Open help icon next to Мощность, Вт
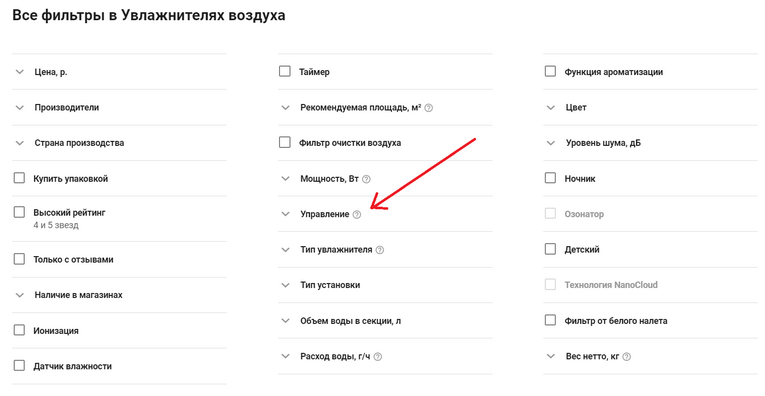The image size is (765, 396). tap(366, 179)
